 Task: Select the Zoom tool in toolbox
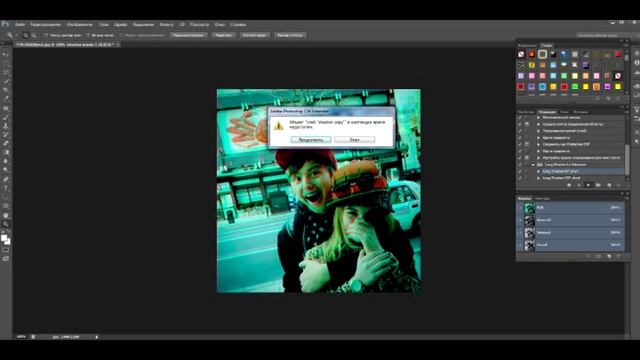[x=6, y=224]
